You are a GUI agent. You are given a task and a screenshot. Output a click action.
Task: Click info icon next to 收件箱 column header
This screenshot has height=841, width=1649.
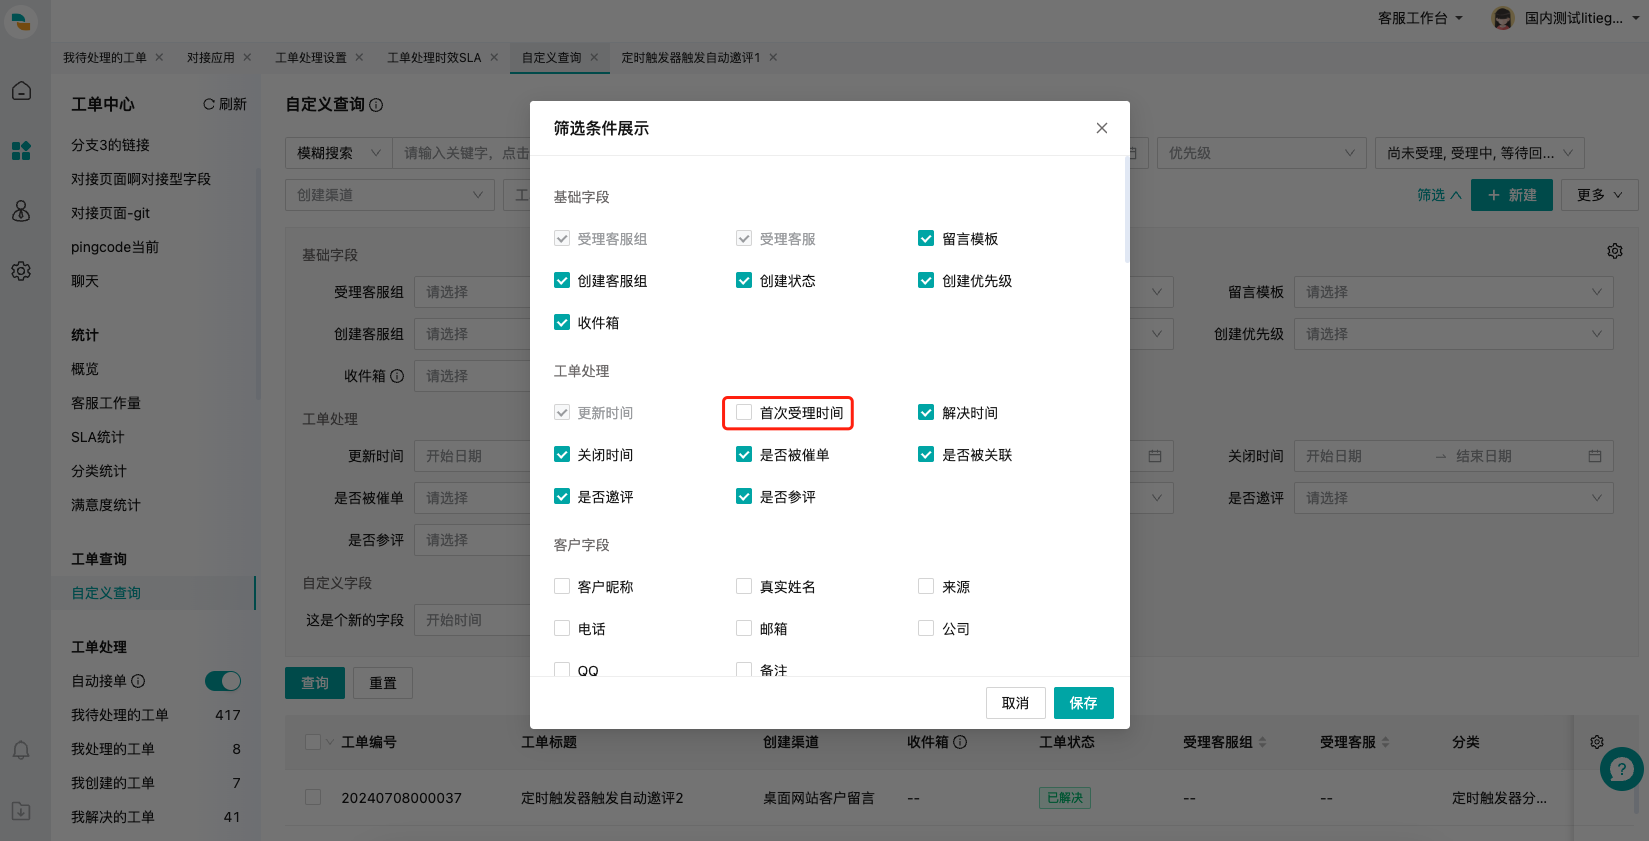click(960, 742)
